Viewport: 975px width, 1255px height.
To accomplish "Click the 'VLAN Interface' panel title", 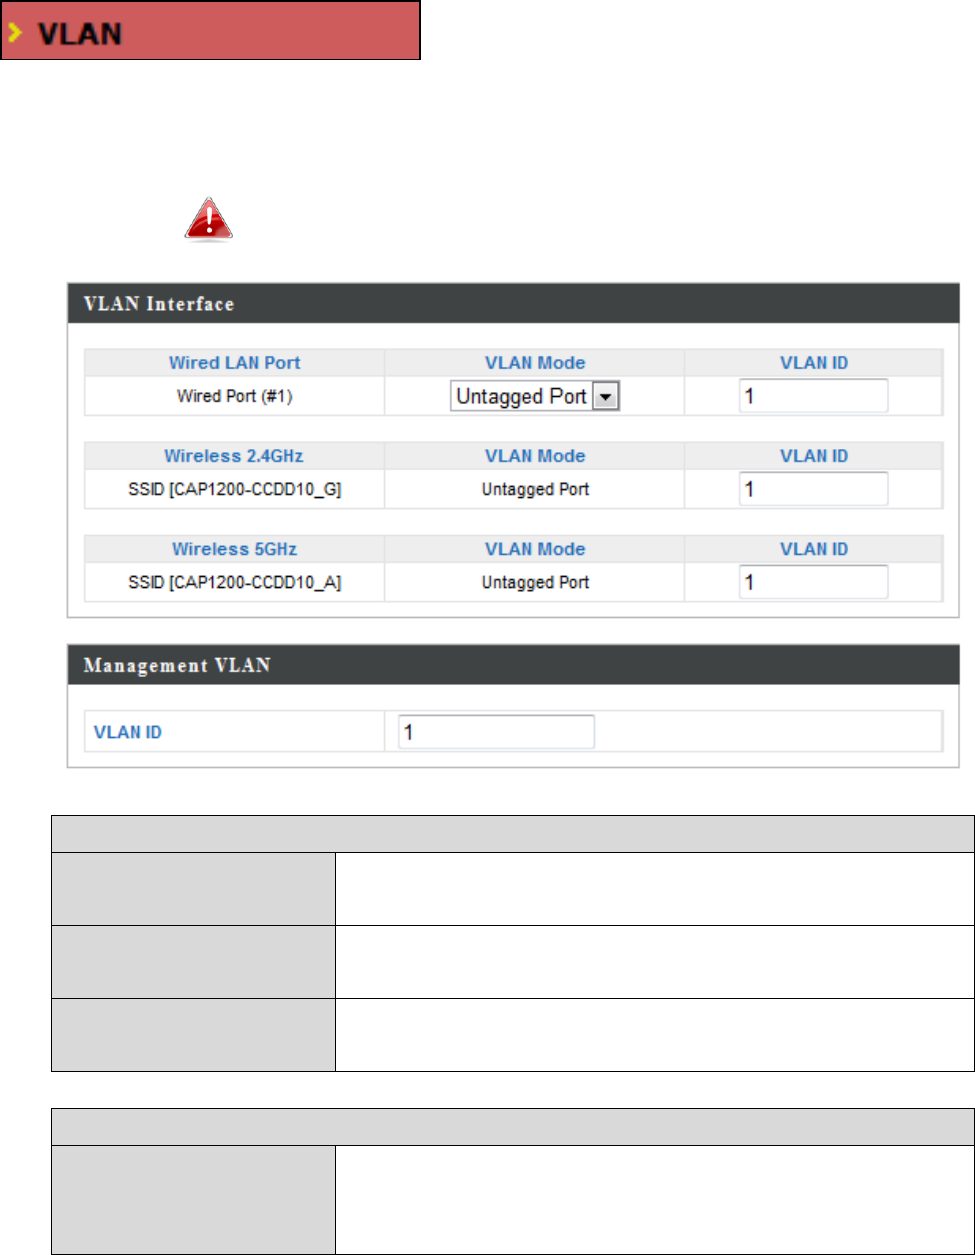I will 158,303.
